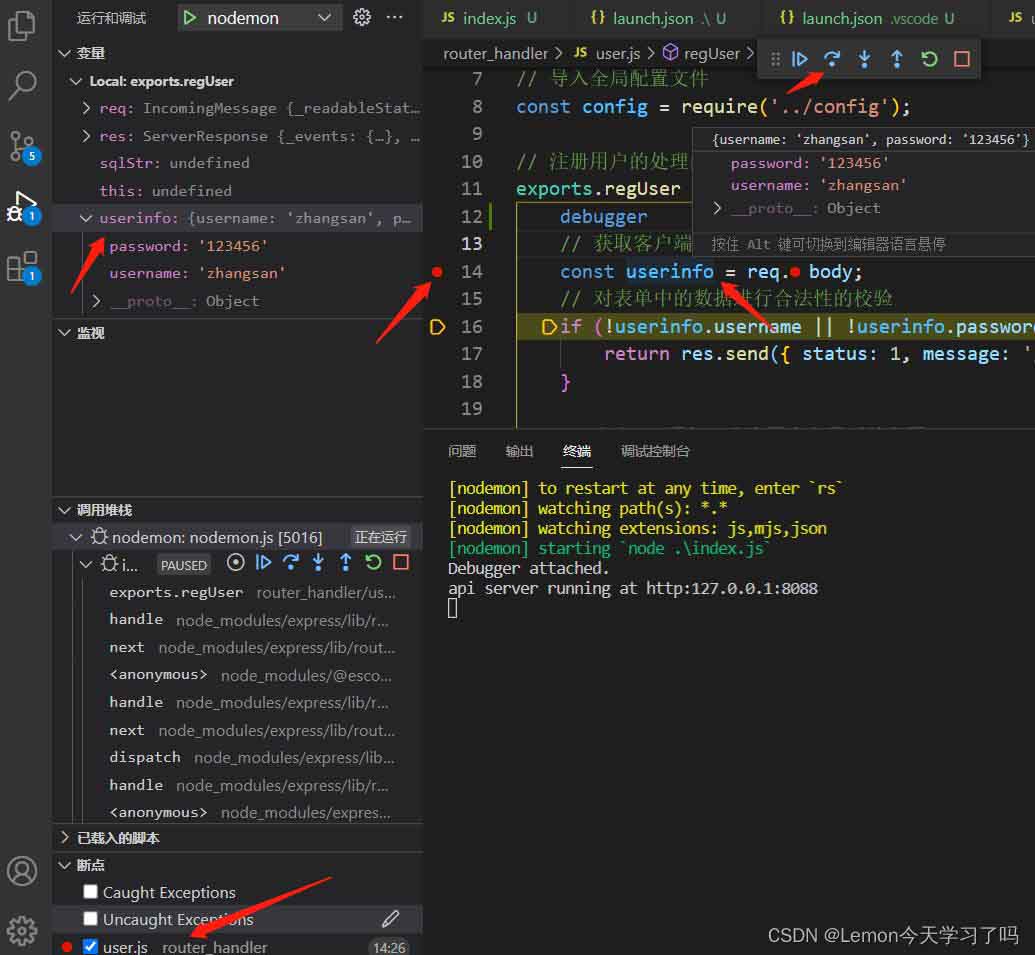Image resolution: width=1035 pixels, height=955 pixels.
Task: Toggle inline breakpoint dot before body on line 14
Action: click(x=795, y=272)
